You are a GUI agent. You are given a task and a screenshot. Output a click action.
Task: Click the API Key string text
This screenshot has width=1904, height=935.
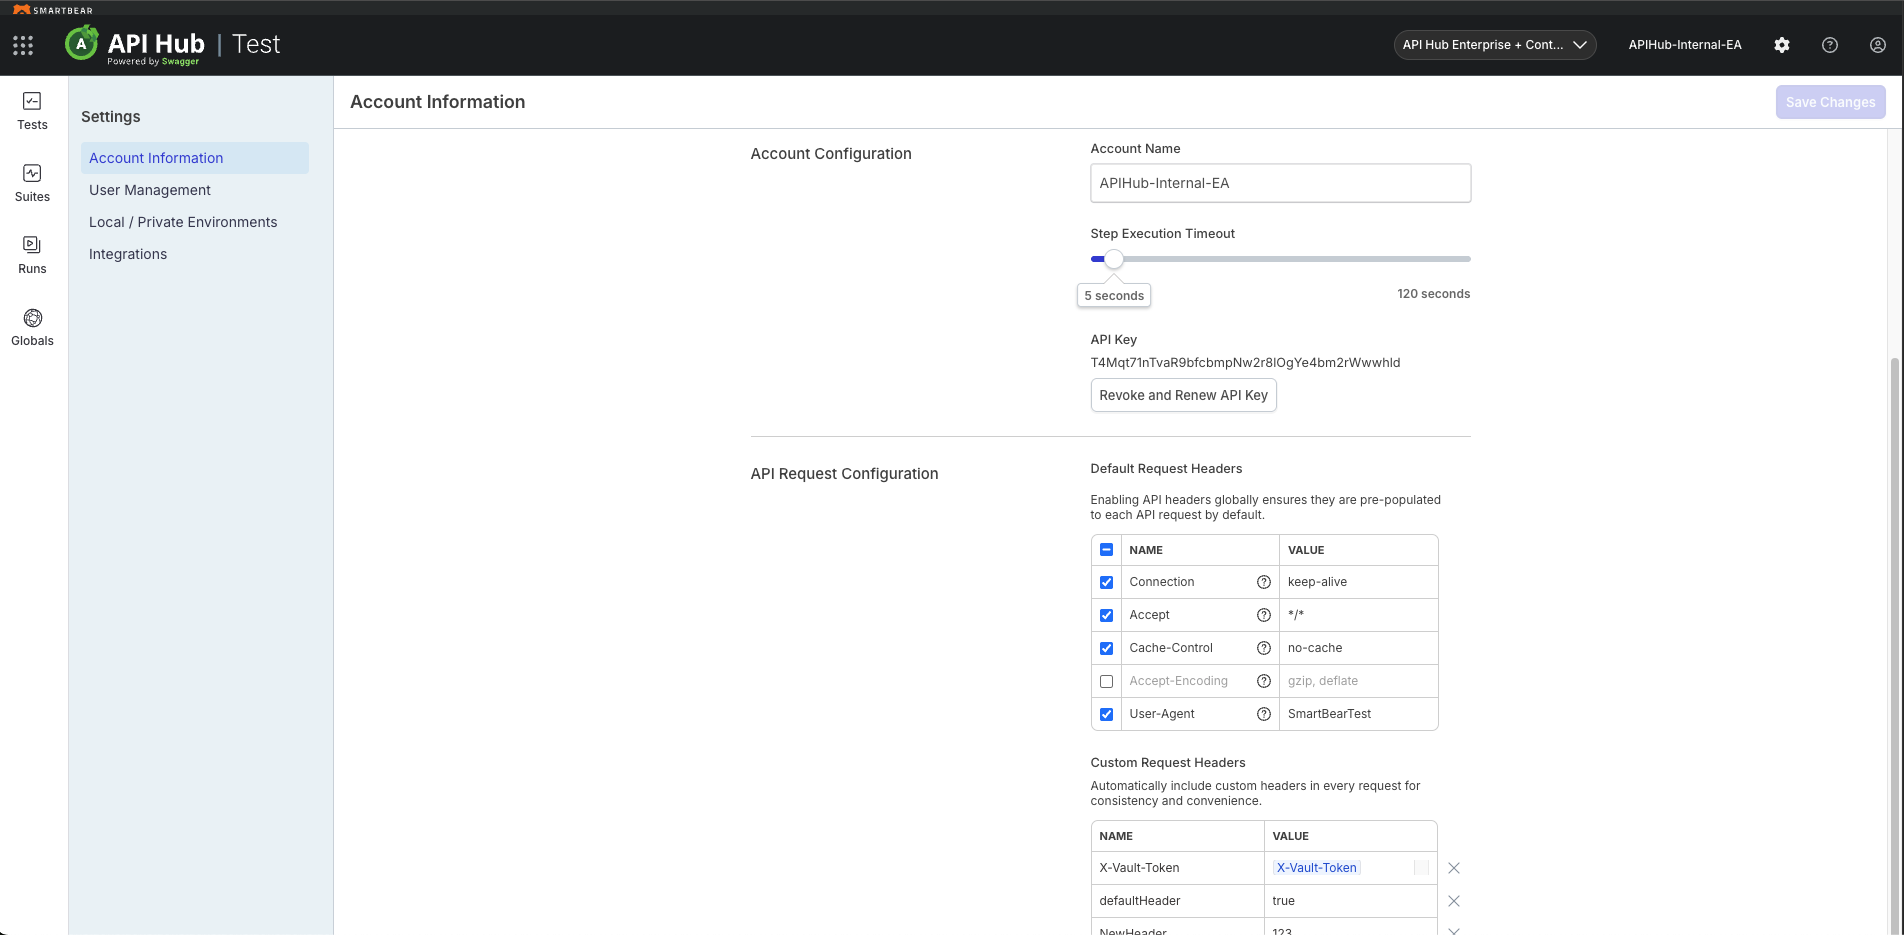(1245, 363)
